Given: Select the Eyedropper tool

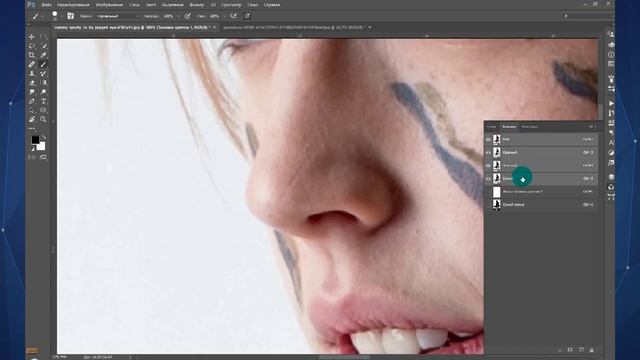Looking at the screenshot, I should click(x=43, y=55).
